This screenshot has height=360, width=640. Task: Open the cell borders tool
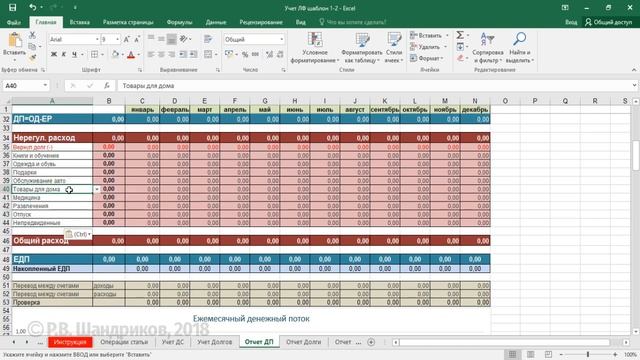95,54
